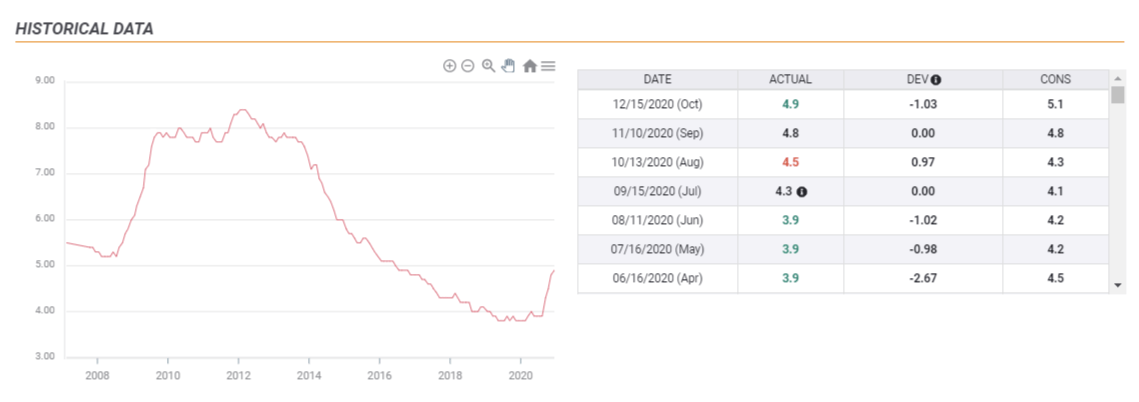
Task: Click the red 4.5 actual value
Action: [x=790, y=162]
